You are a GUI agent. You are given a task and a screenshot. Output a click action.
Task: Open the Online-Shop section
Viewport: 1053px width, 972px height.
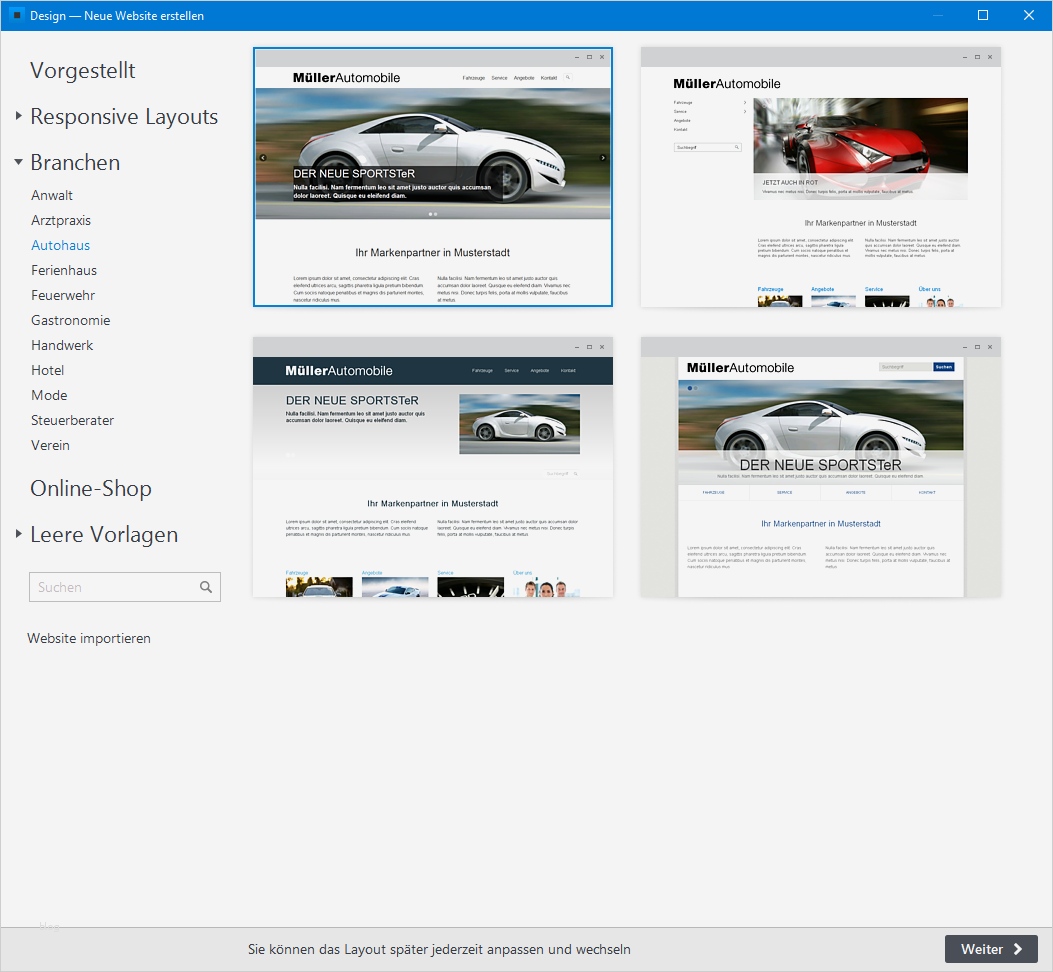pyautogui.click(x=91, y=489)
